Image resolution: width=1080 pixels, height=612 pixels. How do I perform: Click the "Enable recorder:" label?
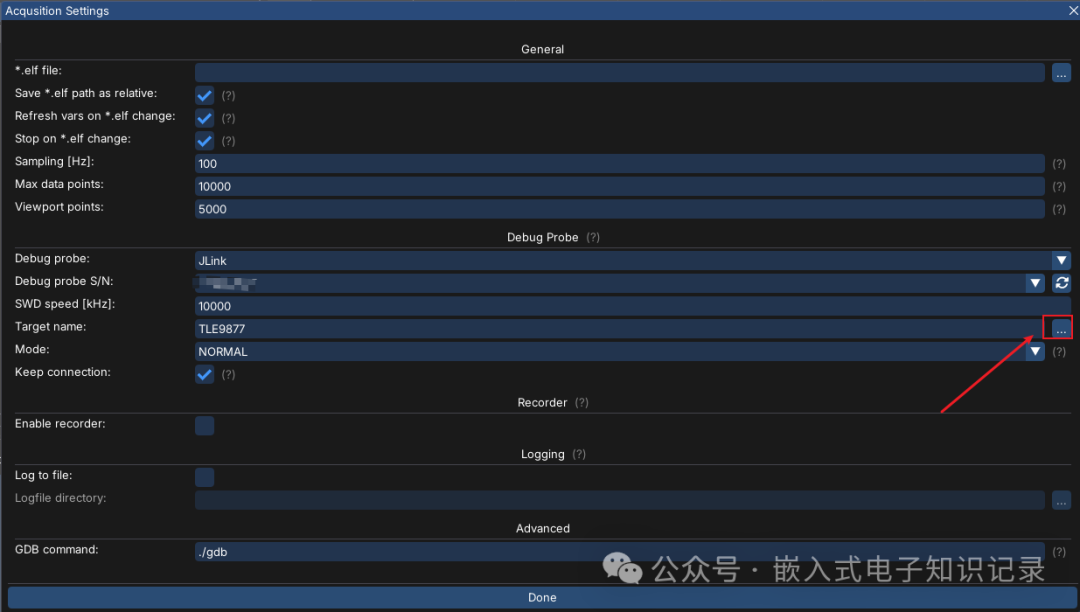point(60,424)
